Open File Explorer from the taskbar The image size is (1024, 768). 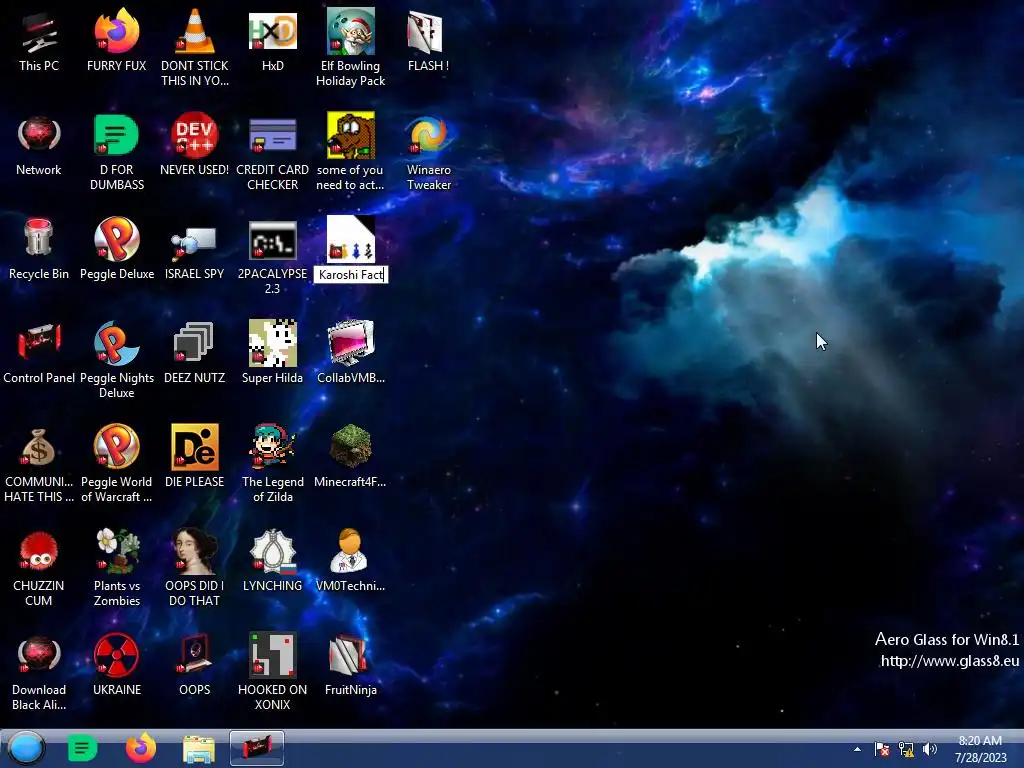point(199,748)
